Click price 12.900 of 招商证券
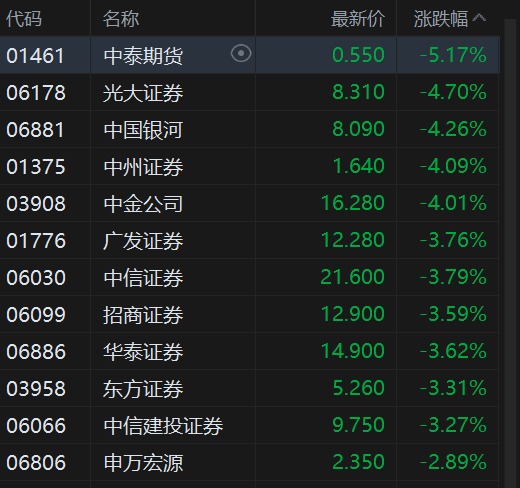Viewport: 520px width, 488px height. point(353,314)
